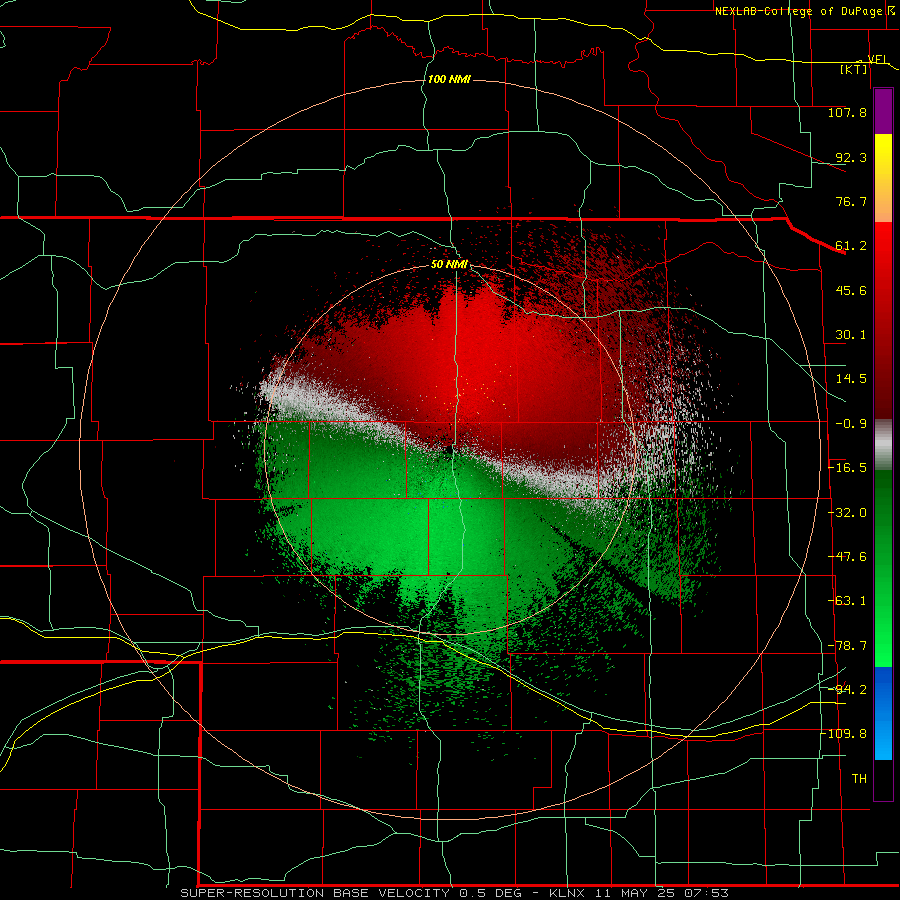Click the 50 NMI range ring label
The width and height of the screenshot is (900, 900).
click(449, 265)
